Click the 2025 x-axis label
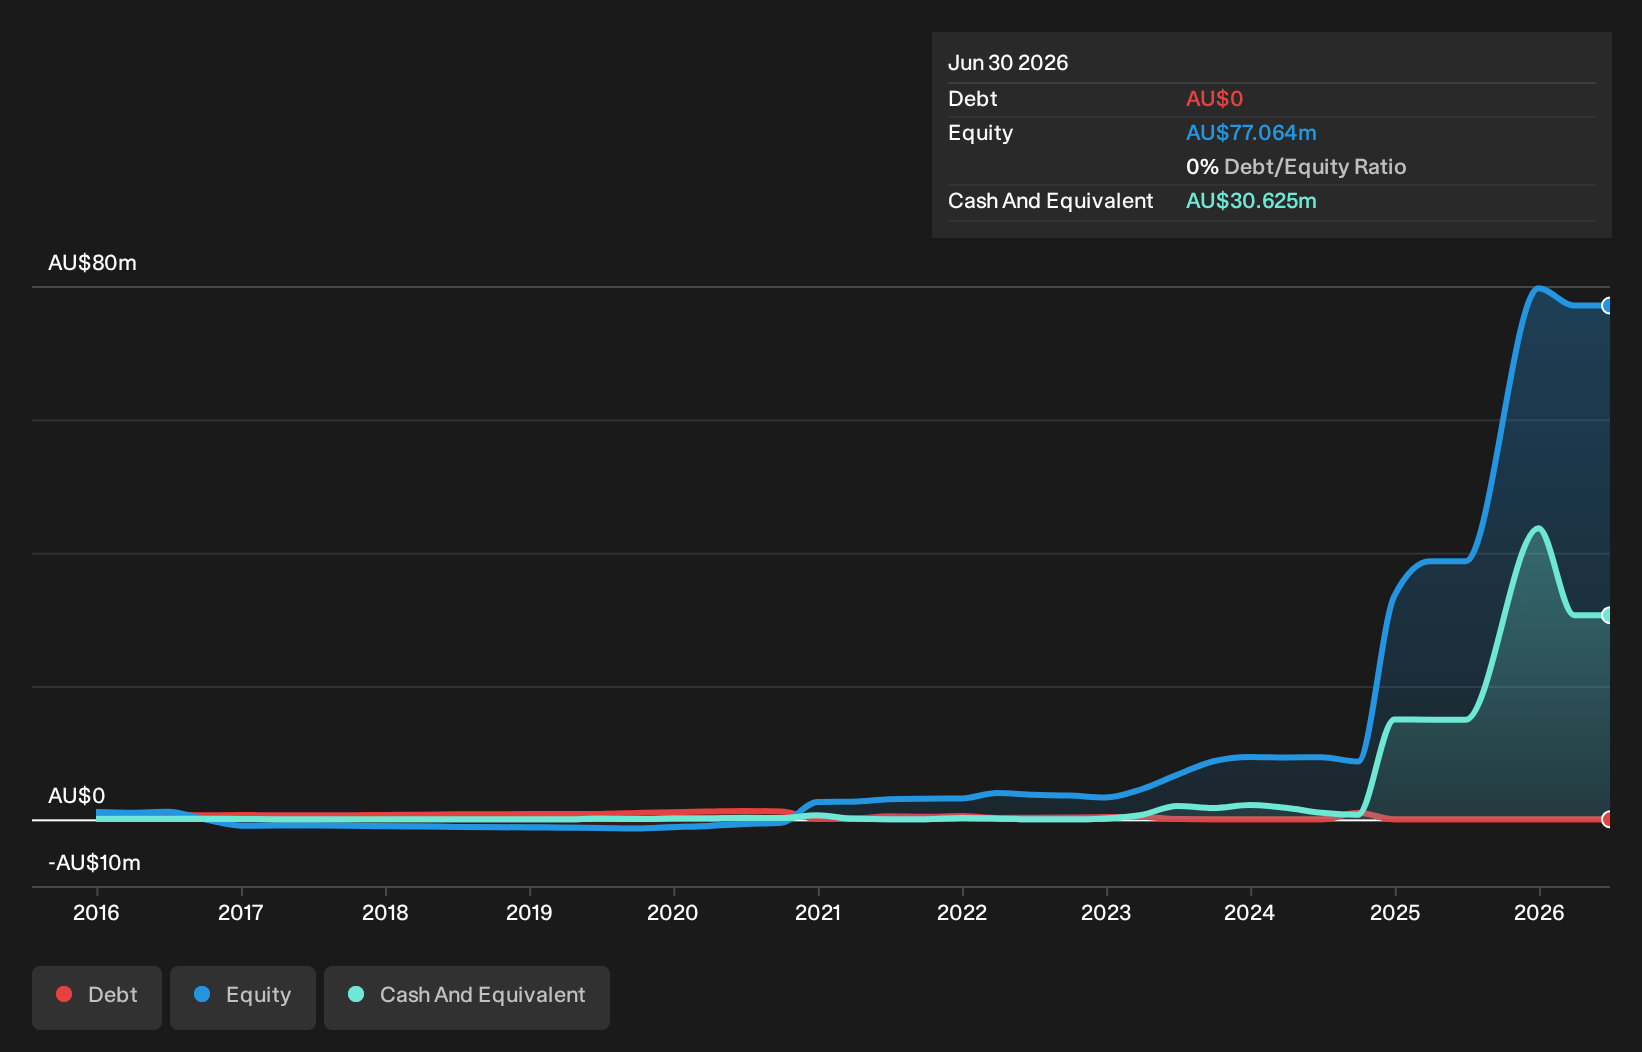The height and width of the screenshot is (1052, 1642). point(1395,912)
